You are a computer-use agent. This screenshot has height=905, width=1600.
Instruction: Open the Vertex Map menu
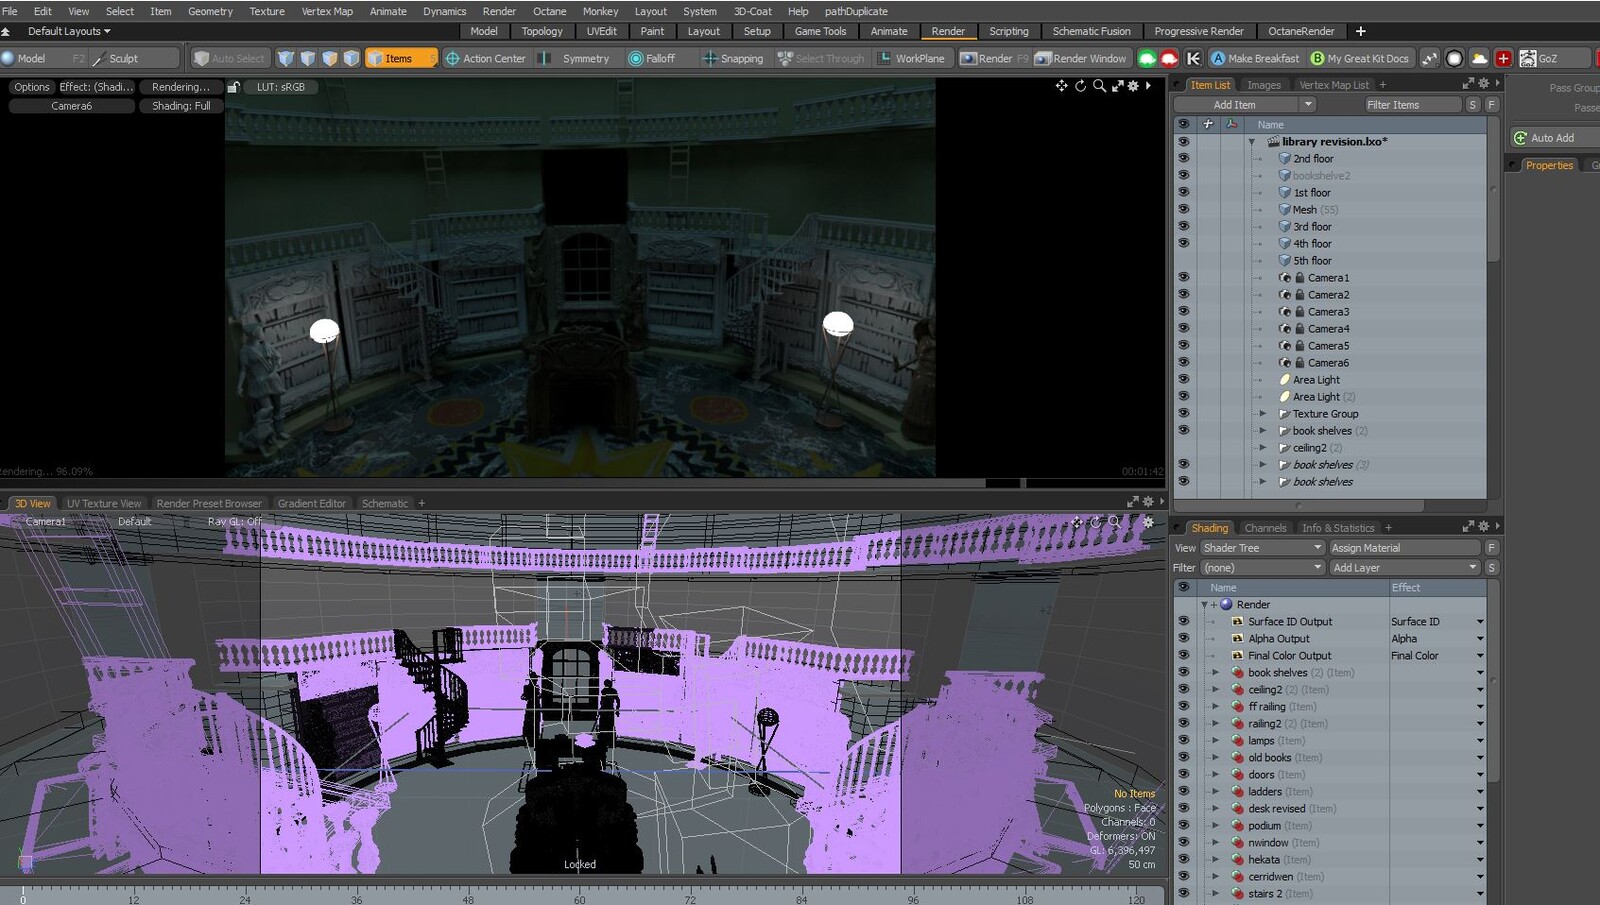327,11
